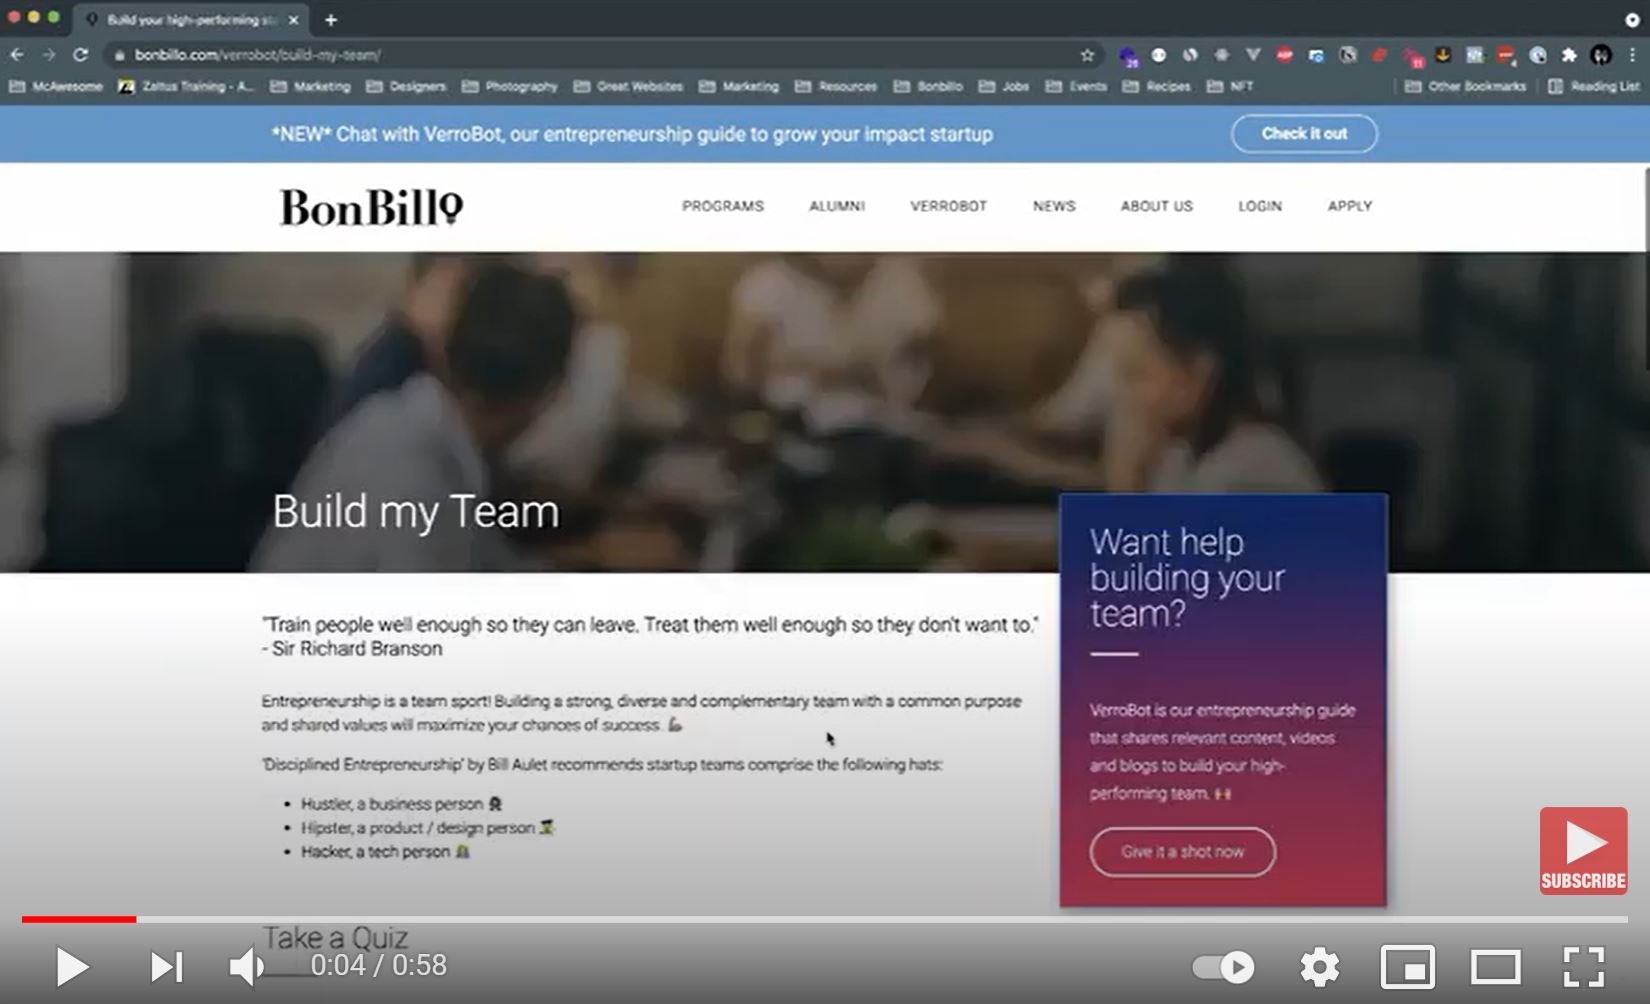Click the Build my Team heading
The image size is (1650, 1004).
pos(416,512)
